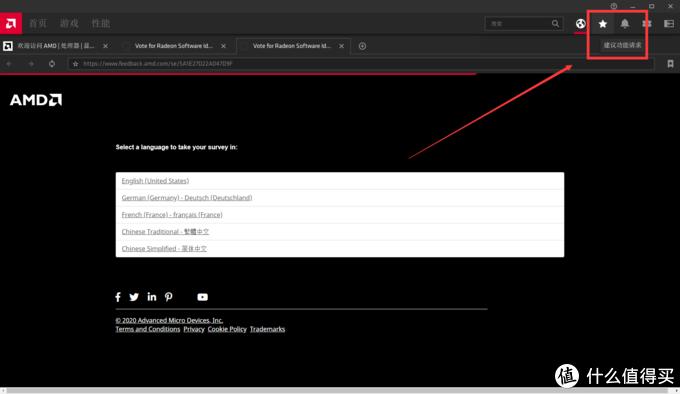This screenshot has height=394, width=680.
Task: Click the magnifier search icon
Action: 556,23
